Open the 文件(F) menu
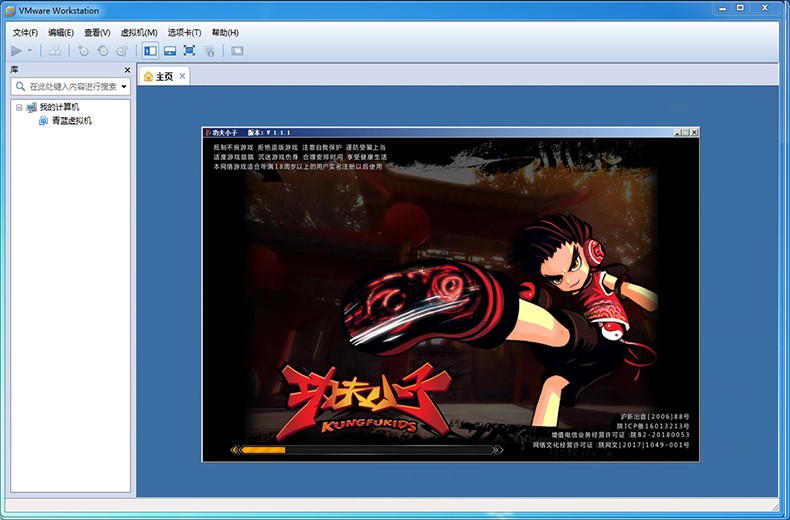790x520 pixels. [25, 33]
